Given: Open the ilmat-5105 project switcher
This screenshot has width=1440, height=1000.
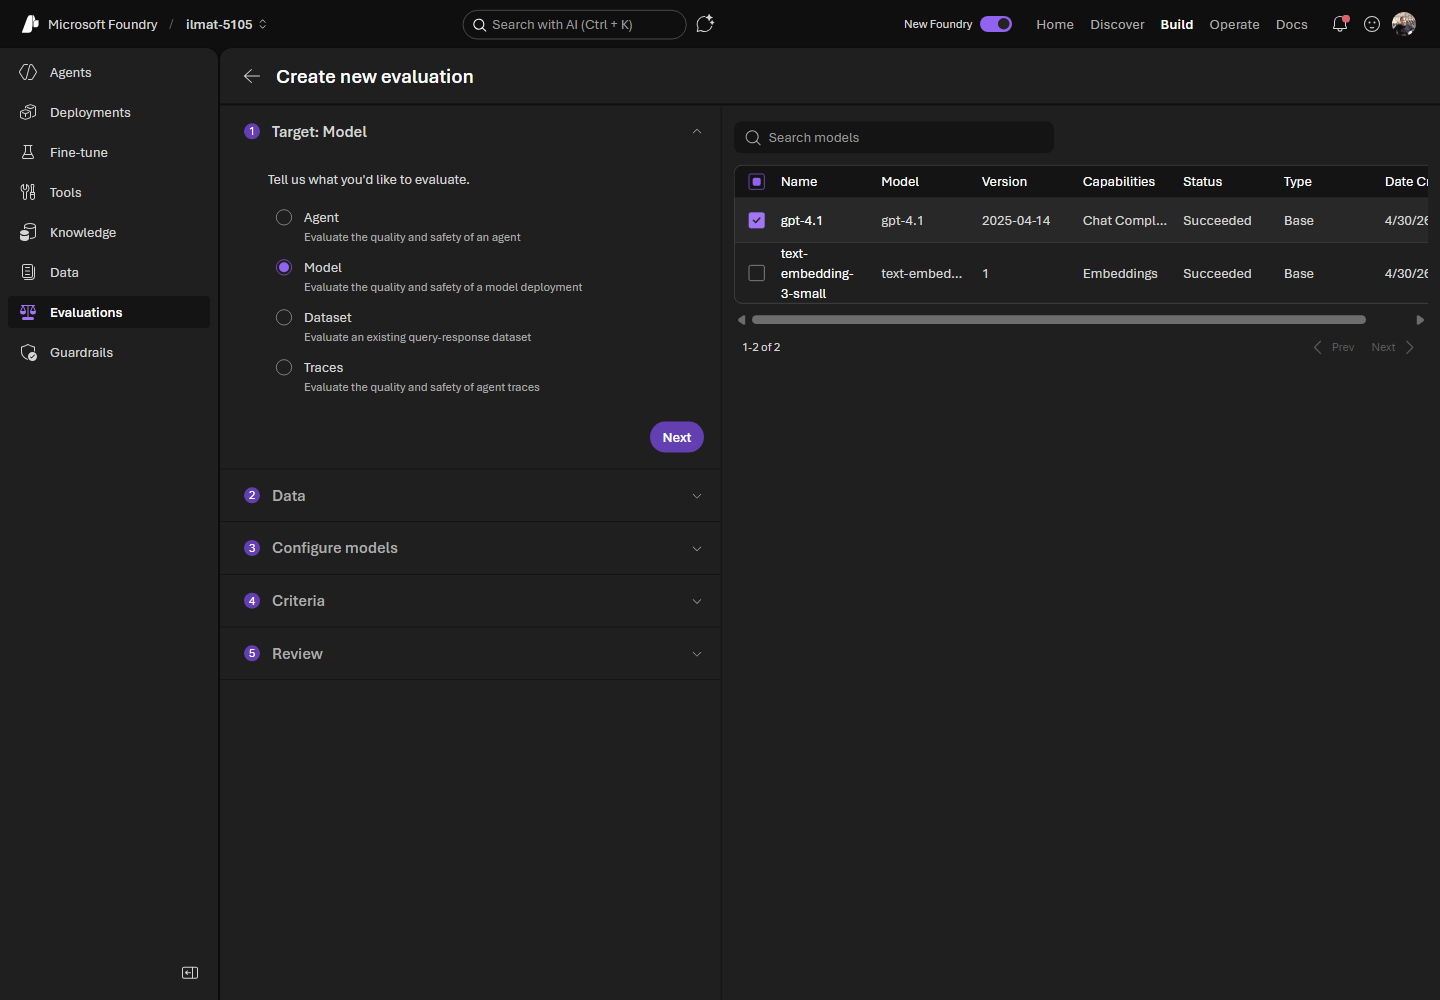Looking at the screenshot, I should tap(227, 24).
